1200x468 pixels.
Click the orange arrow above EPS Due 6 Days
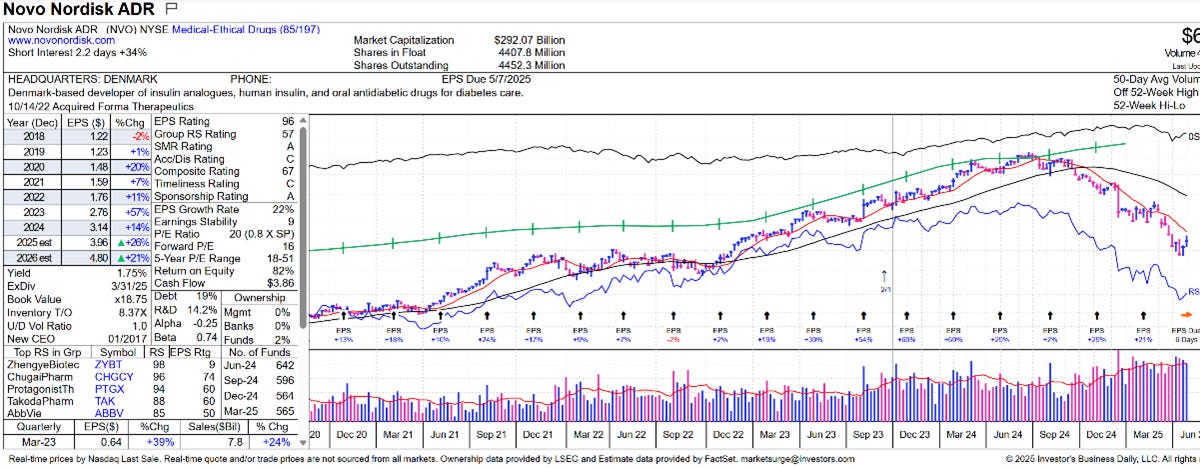click(1185, 316)
